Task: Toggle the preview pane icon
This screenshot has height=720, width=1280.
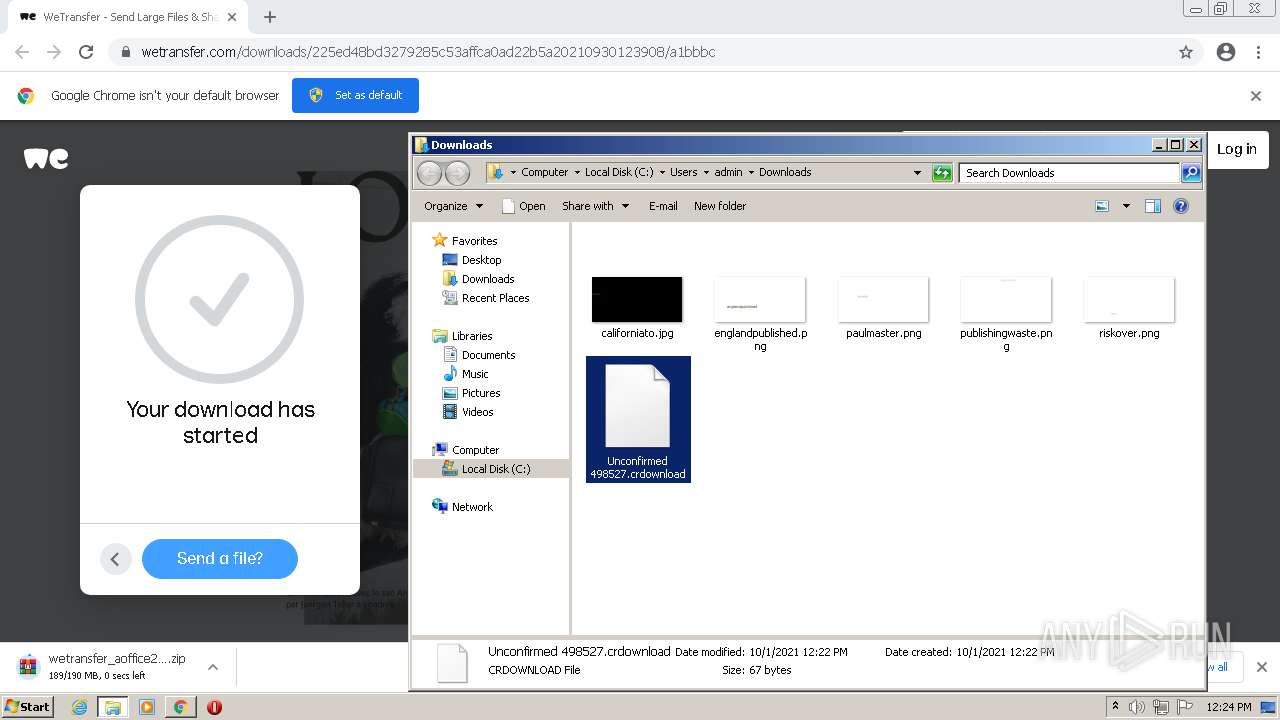Action: (x=1152, y=206)
